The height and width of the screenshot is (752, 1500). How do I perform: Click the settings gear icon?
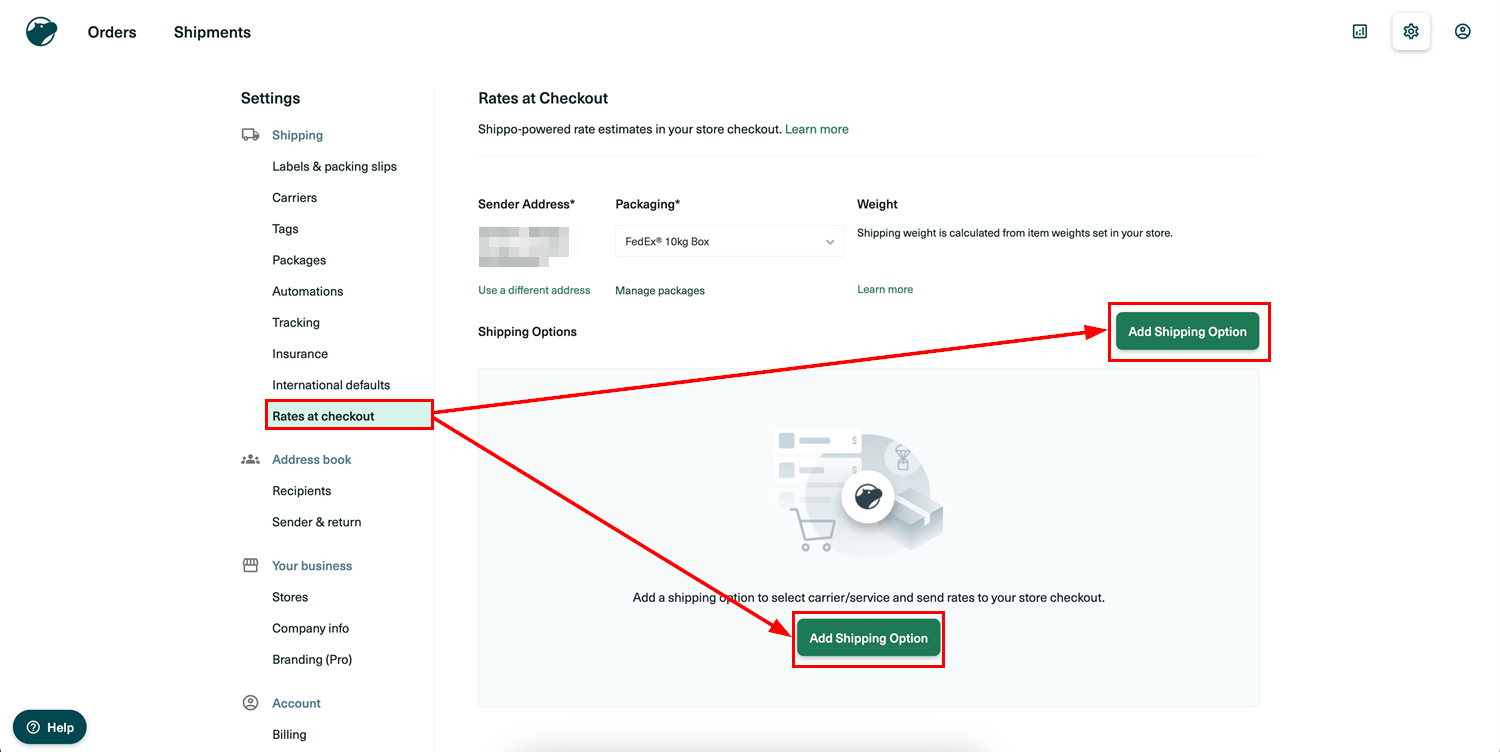tap(1410, 32)
